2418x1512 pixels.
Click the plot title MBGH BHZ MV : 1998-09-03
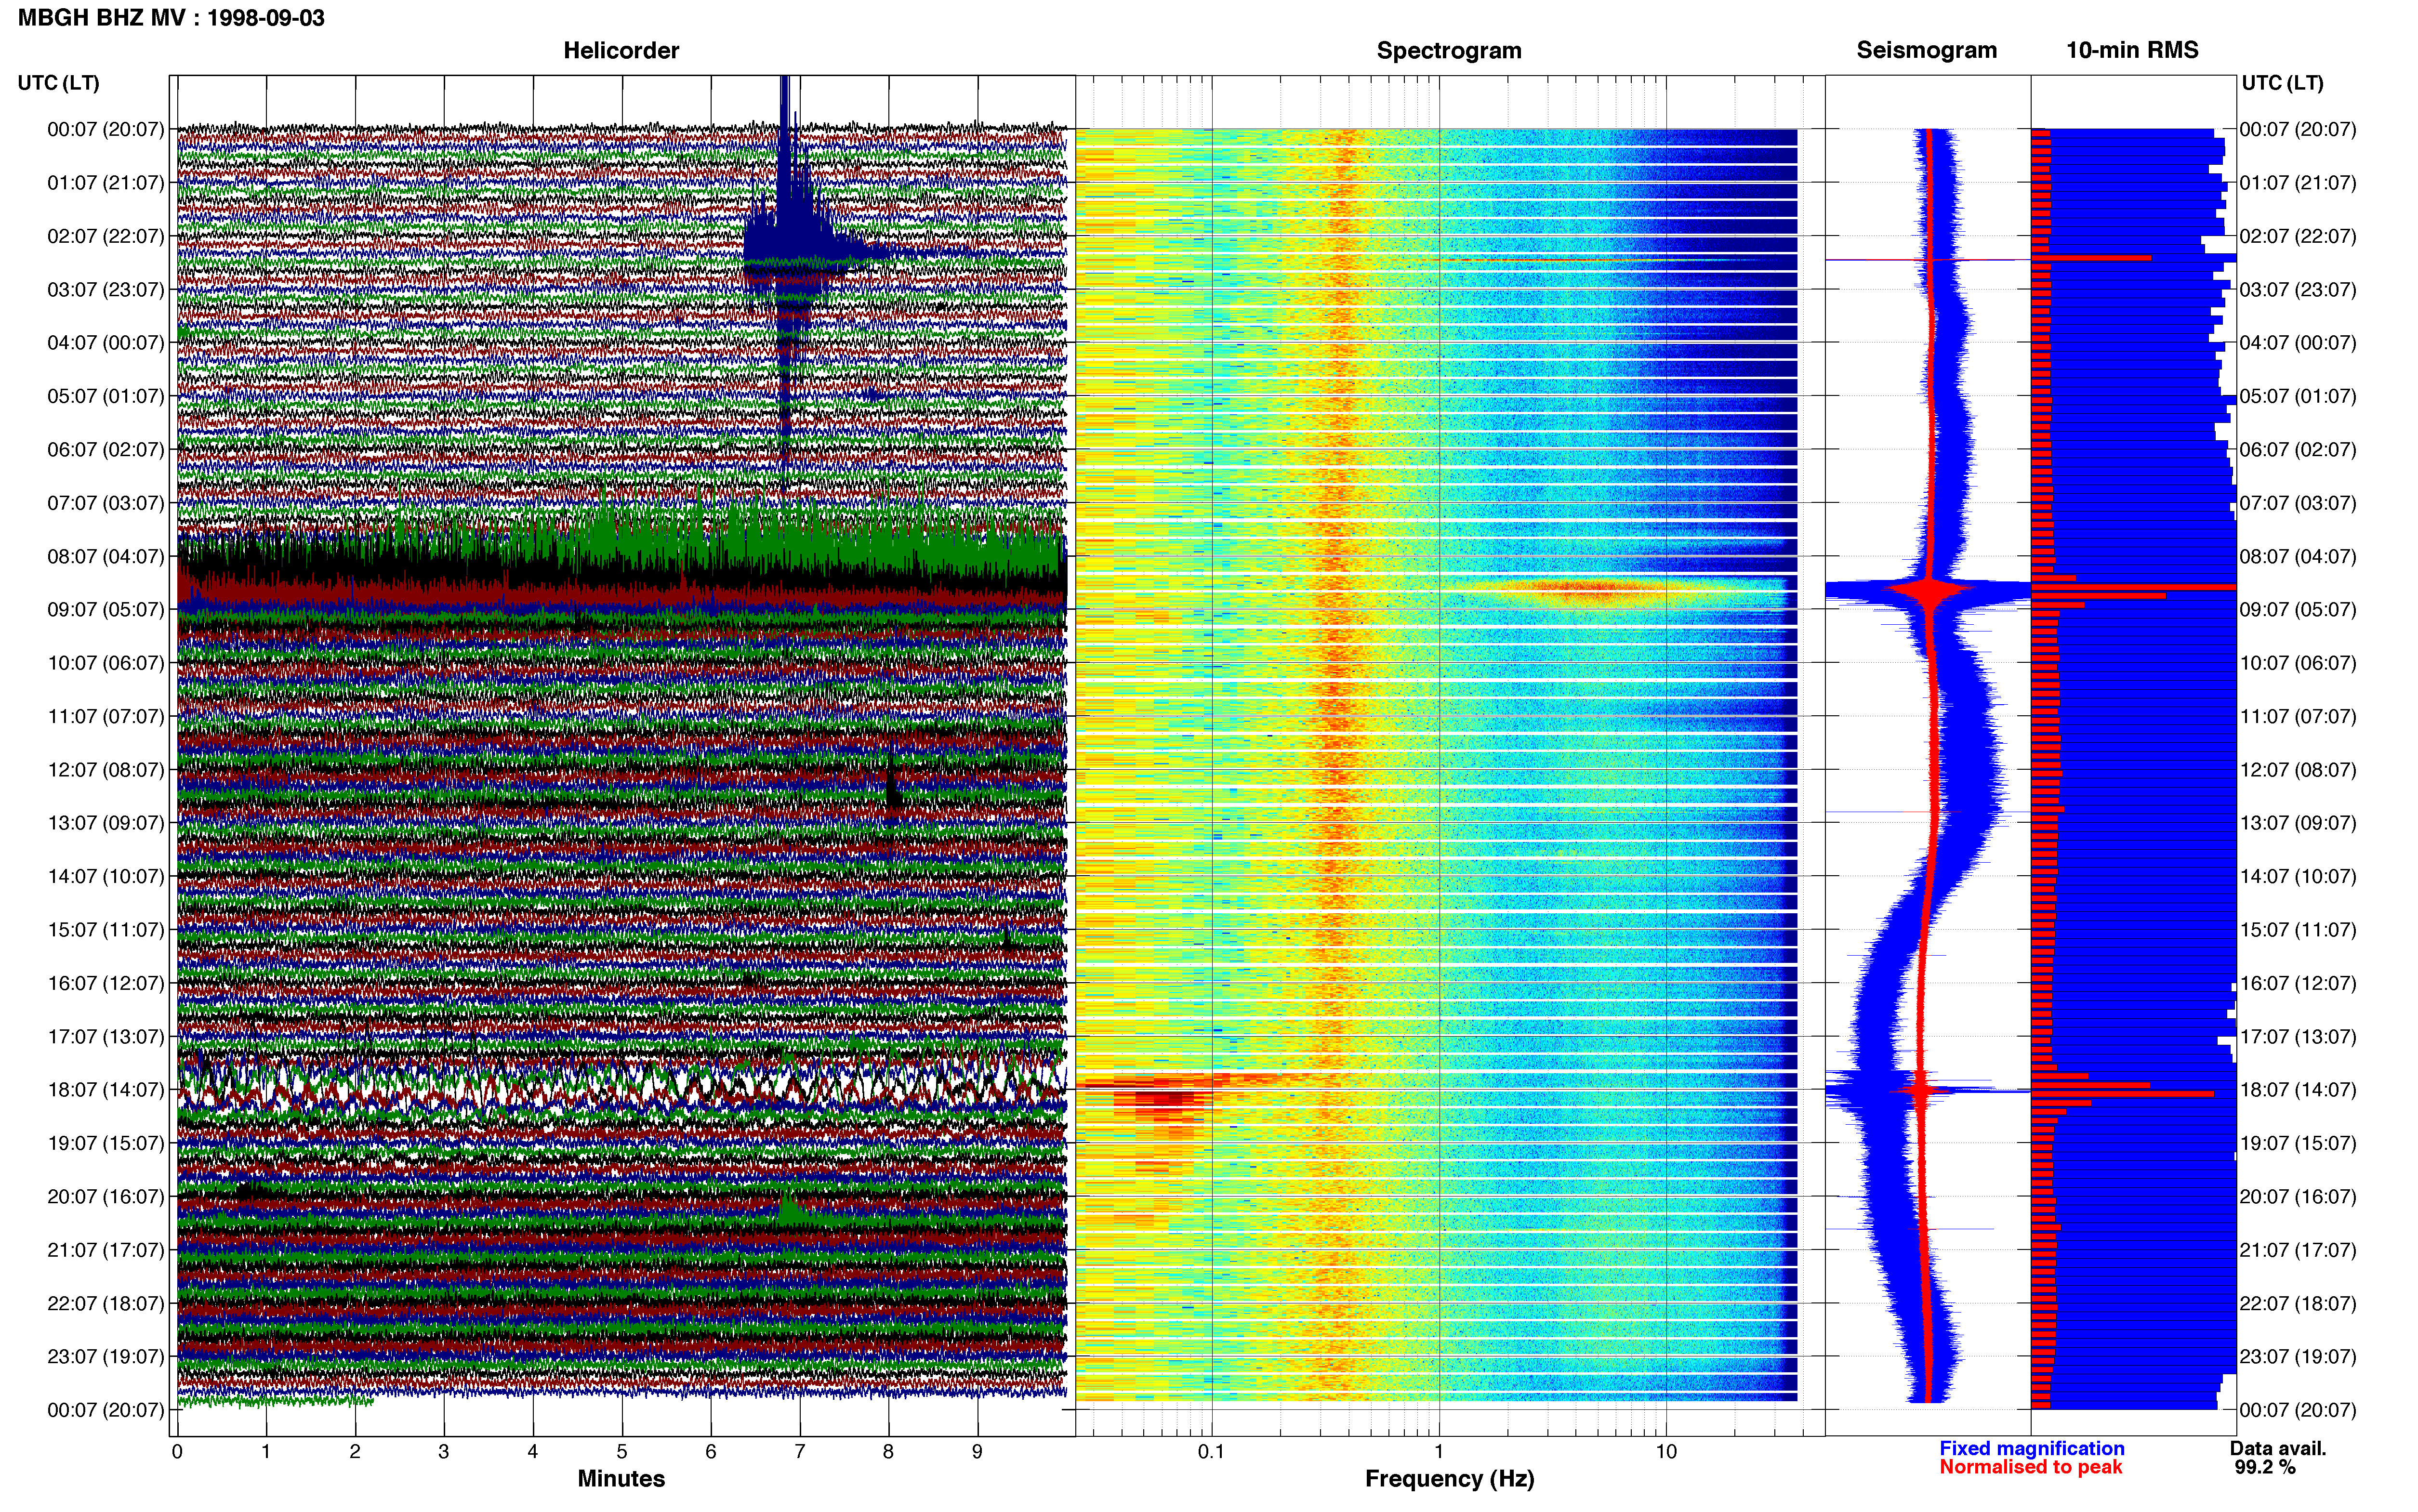[171, 18]
